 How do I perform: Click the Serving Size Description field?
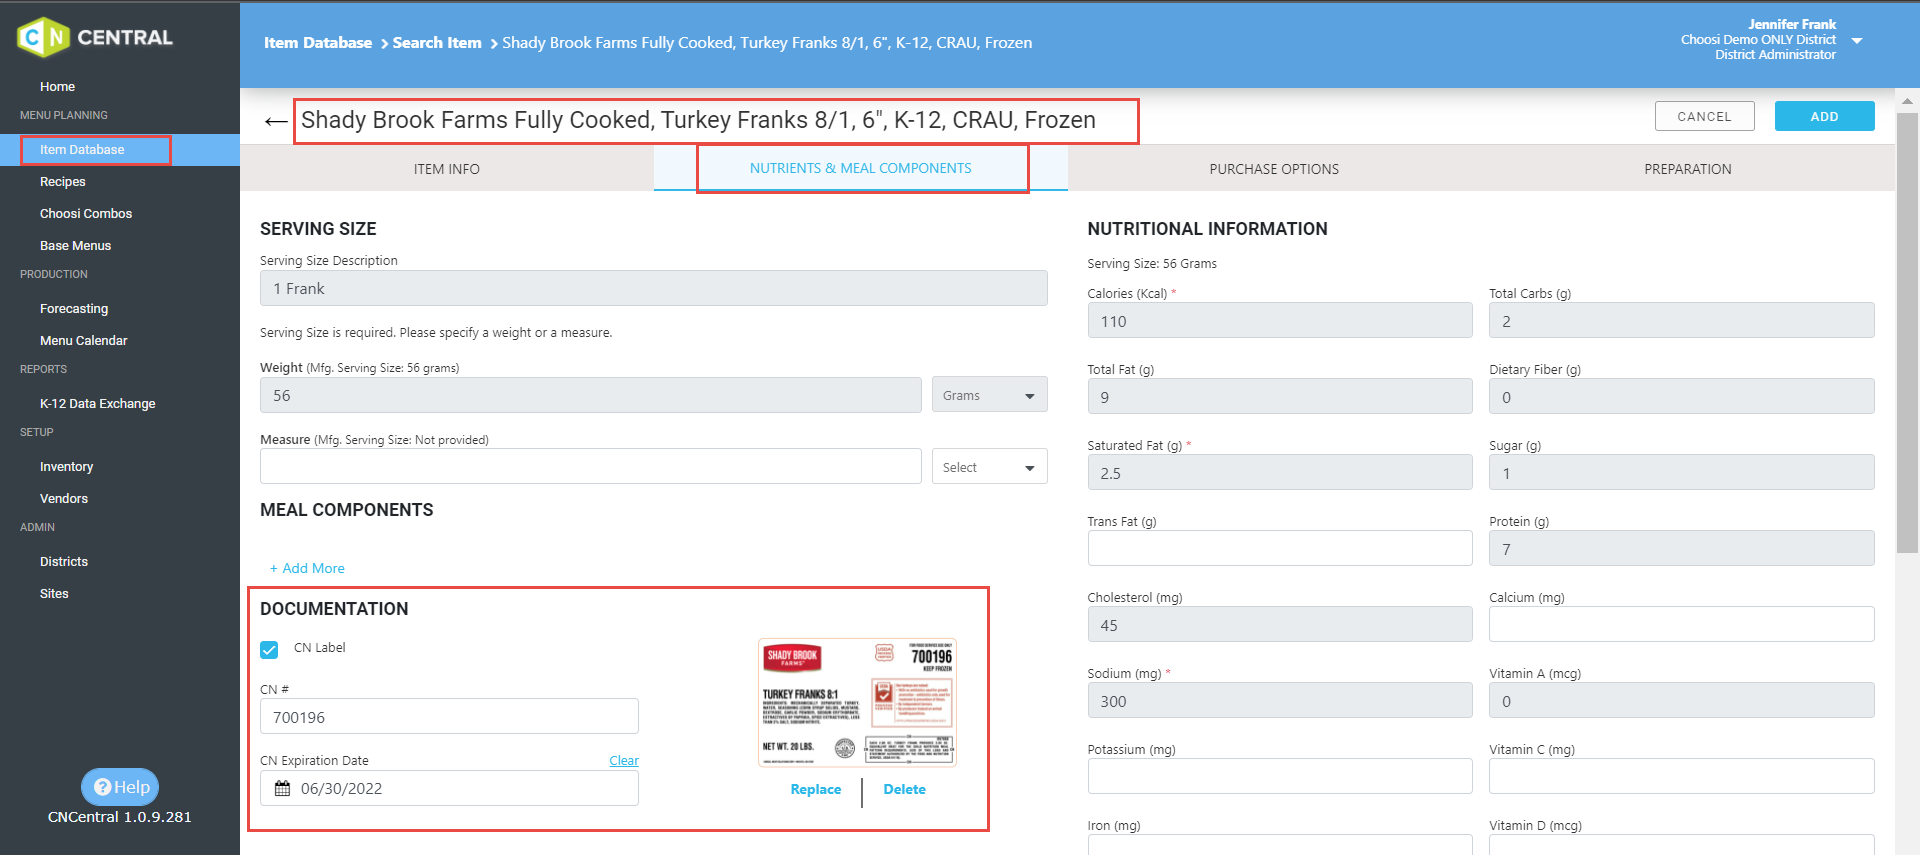[x=654, y=288]
